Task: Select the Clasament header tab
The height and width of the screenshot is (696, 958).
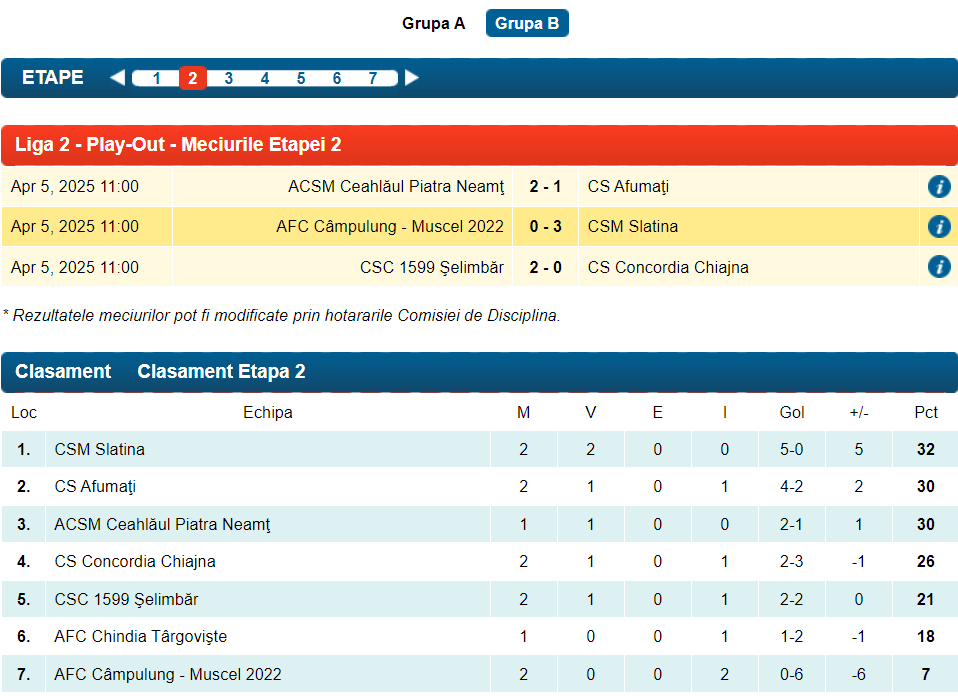Action: 63,372
